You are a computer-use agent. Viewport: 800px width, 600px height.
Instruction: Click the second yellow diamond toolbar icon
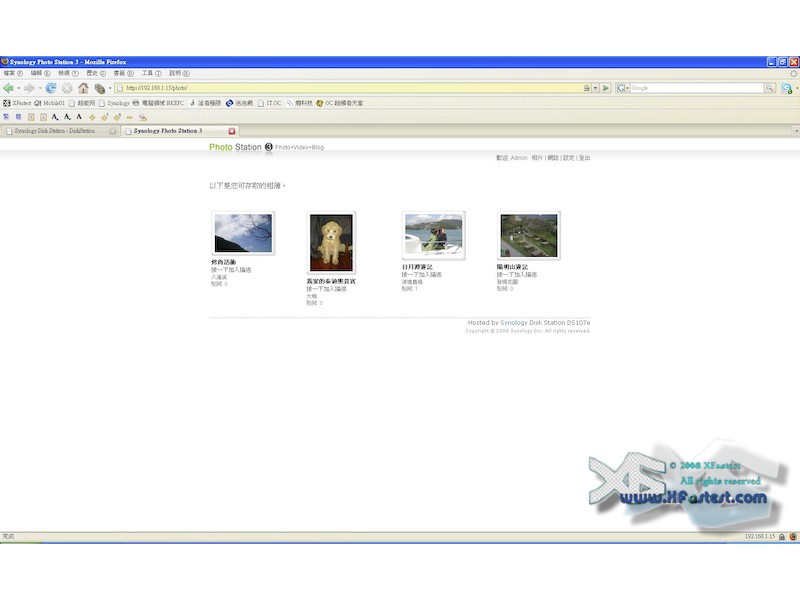point(105,117)
